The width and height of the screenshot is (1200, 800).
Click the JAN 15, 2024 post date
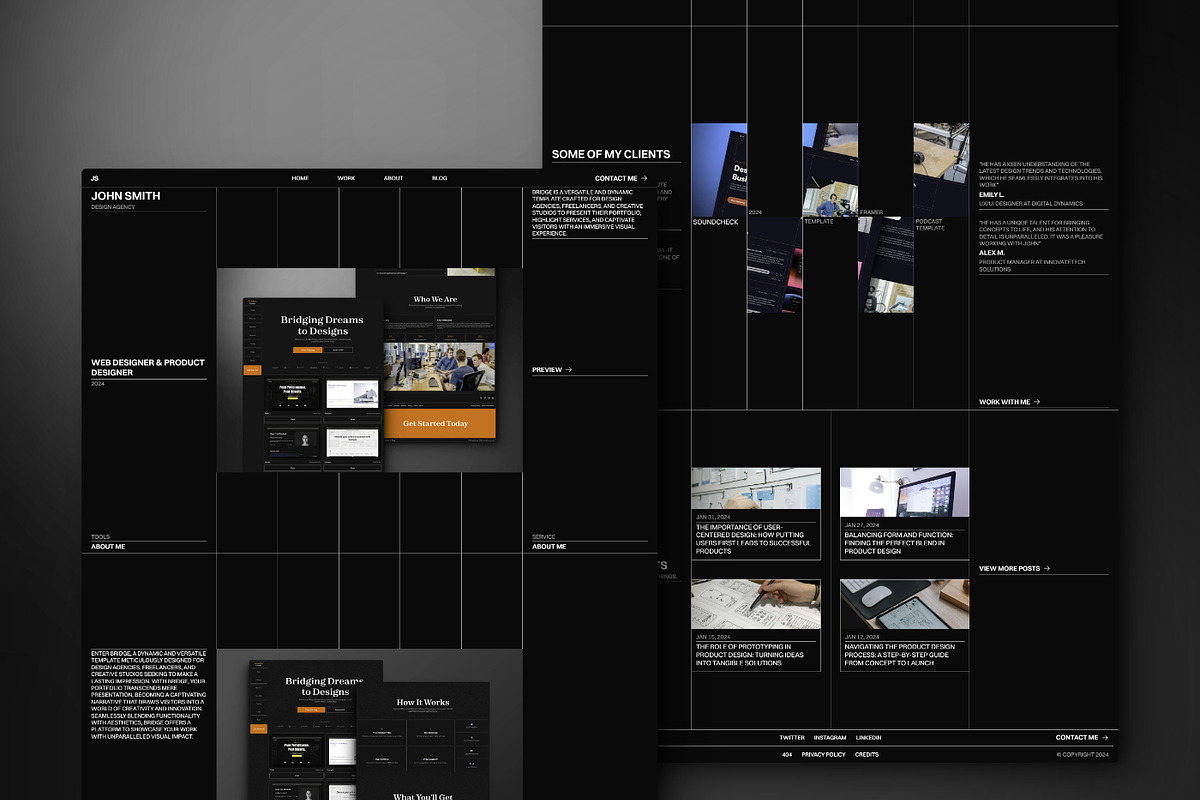(713, 637)
